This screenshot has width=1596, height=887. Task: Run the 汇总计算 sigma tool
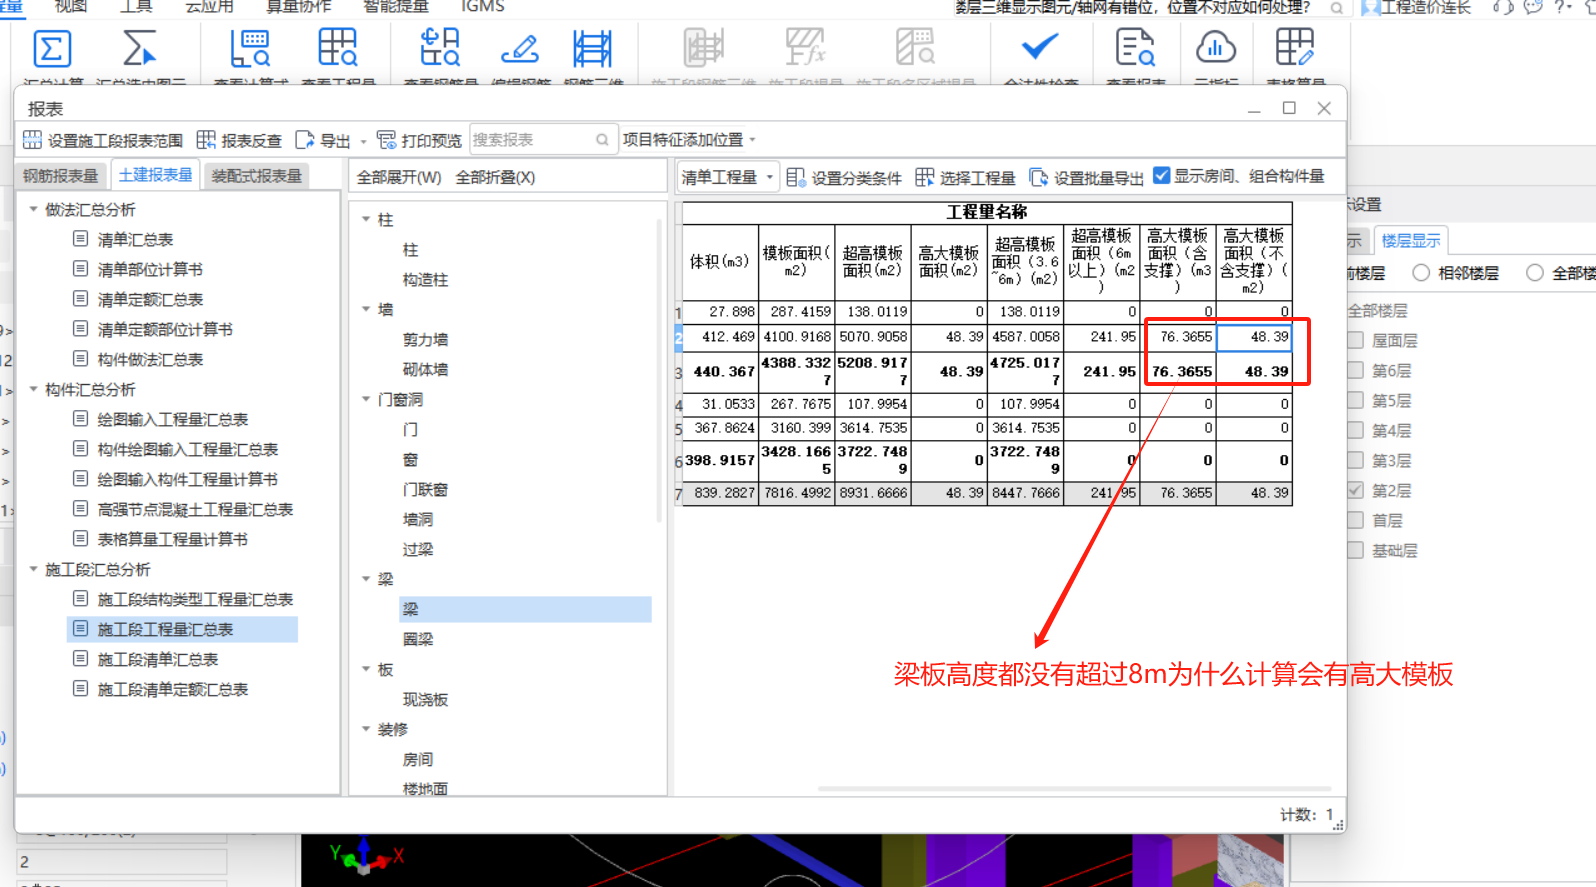[x=52, y=49]
